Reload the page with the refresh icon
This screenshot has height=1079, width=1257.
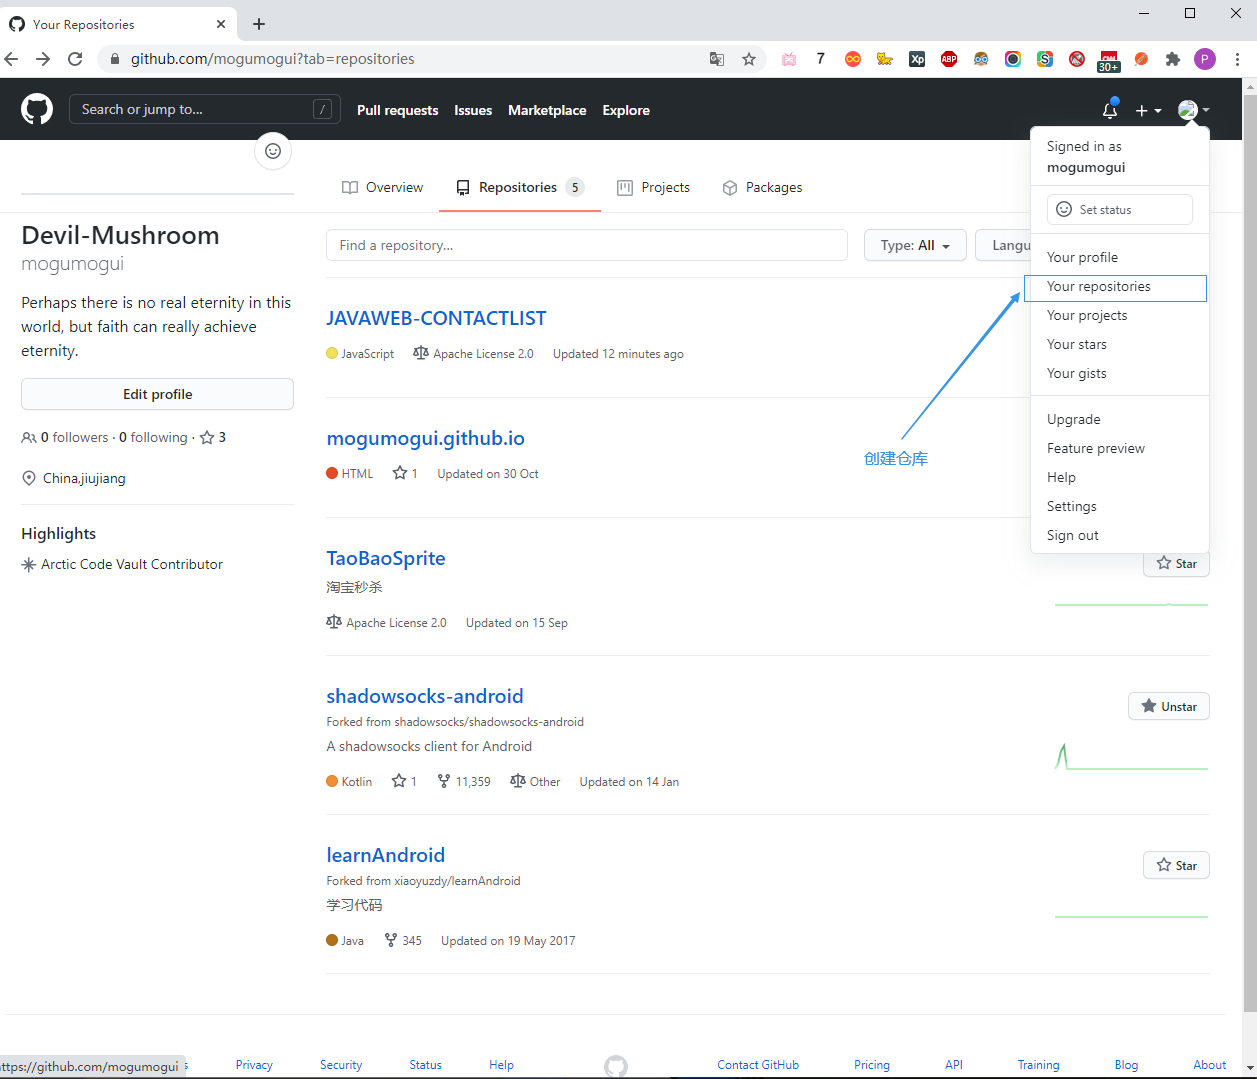coord(75,59)
